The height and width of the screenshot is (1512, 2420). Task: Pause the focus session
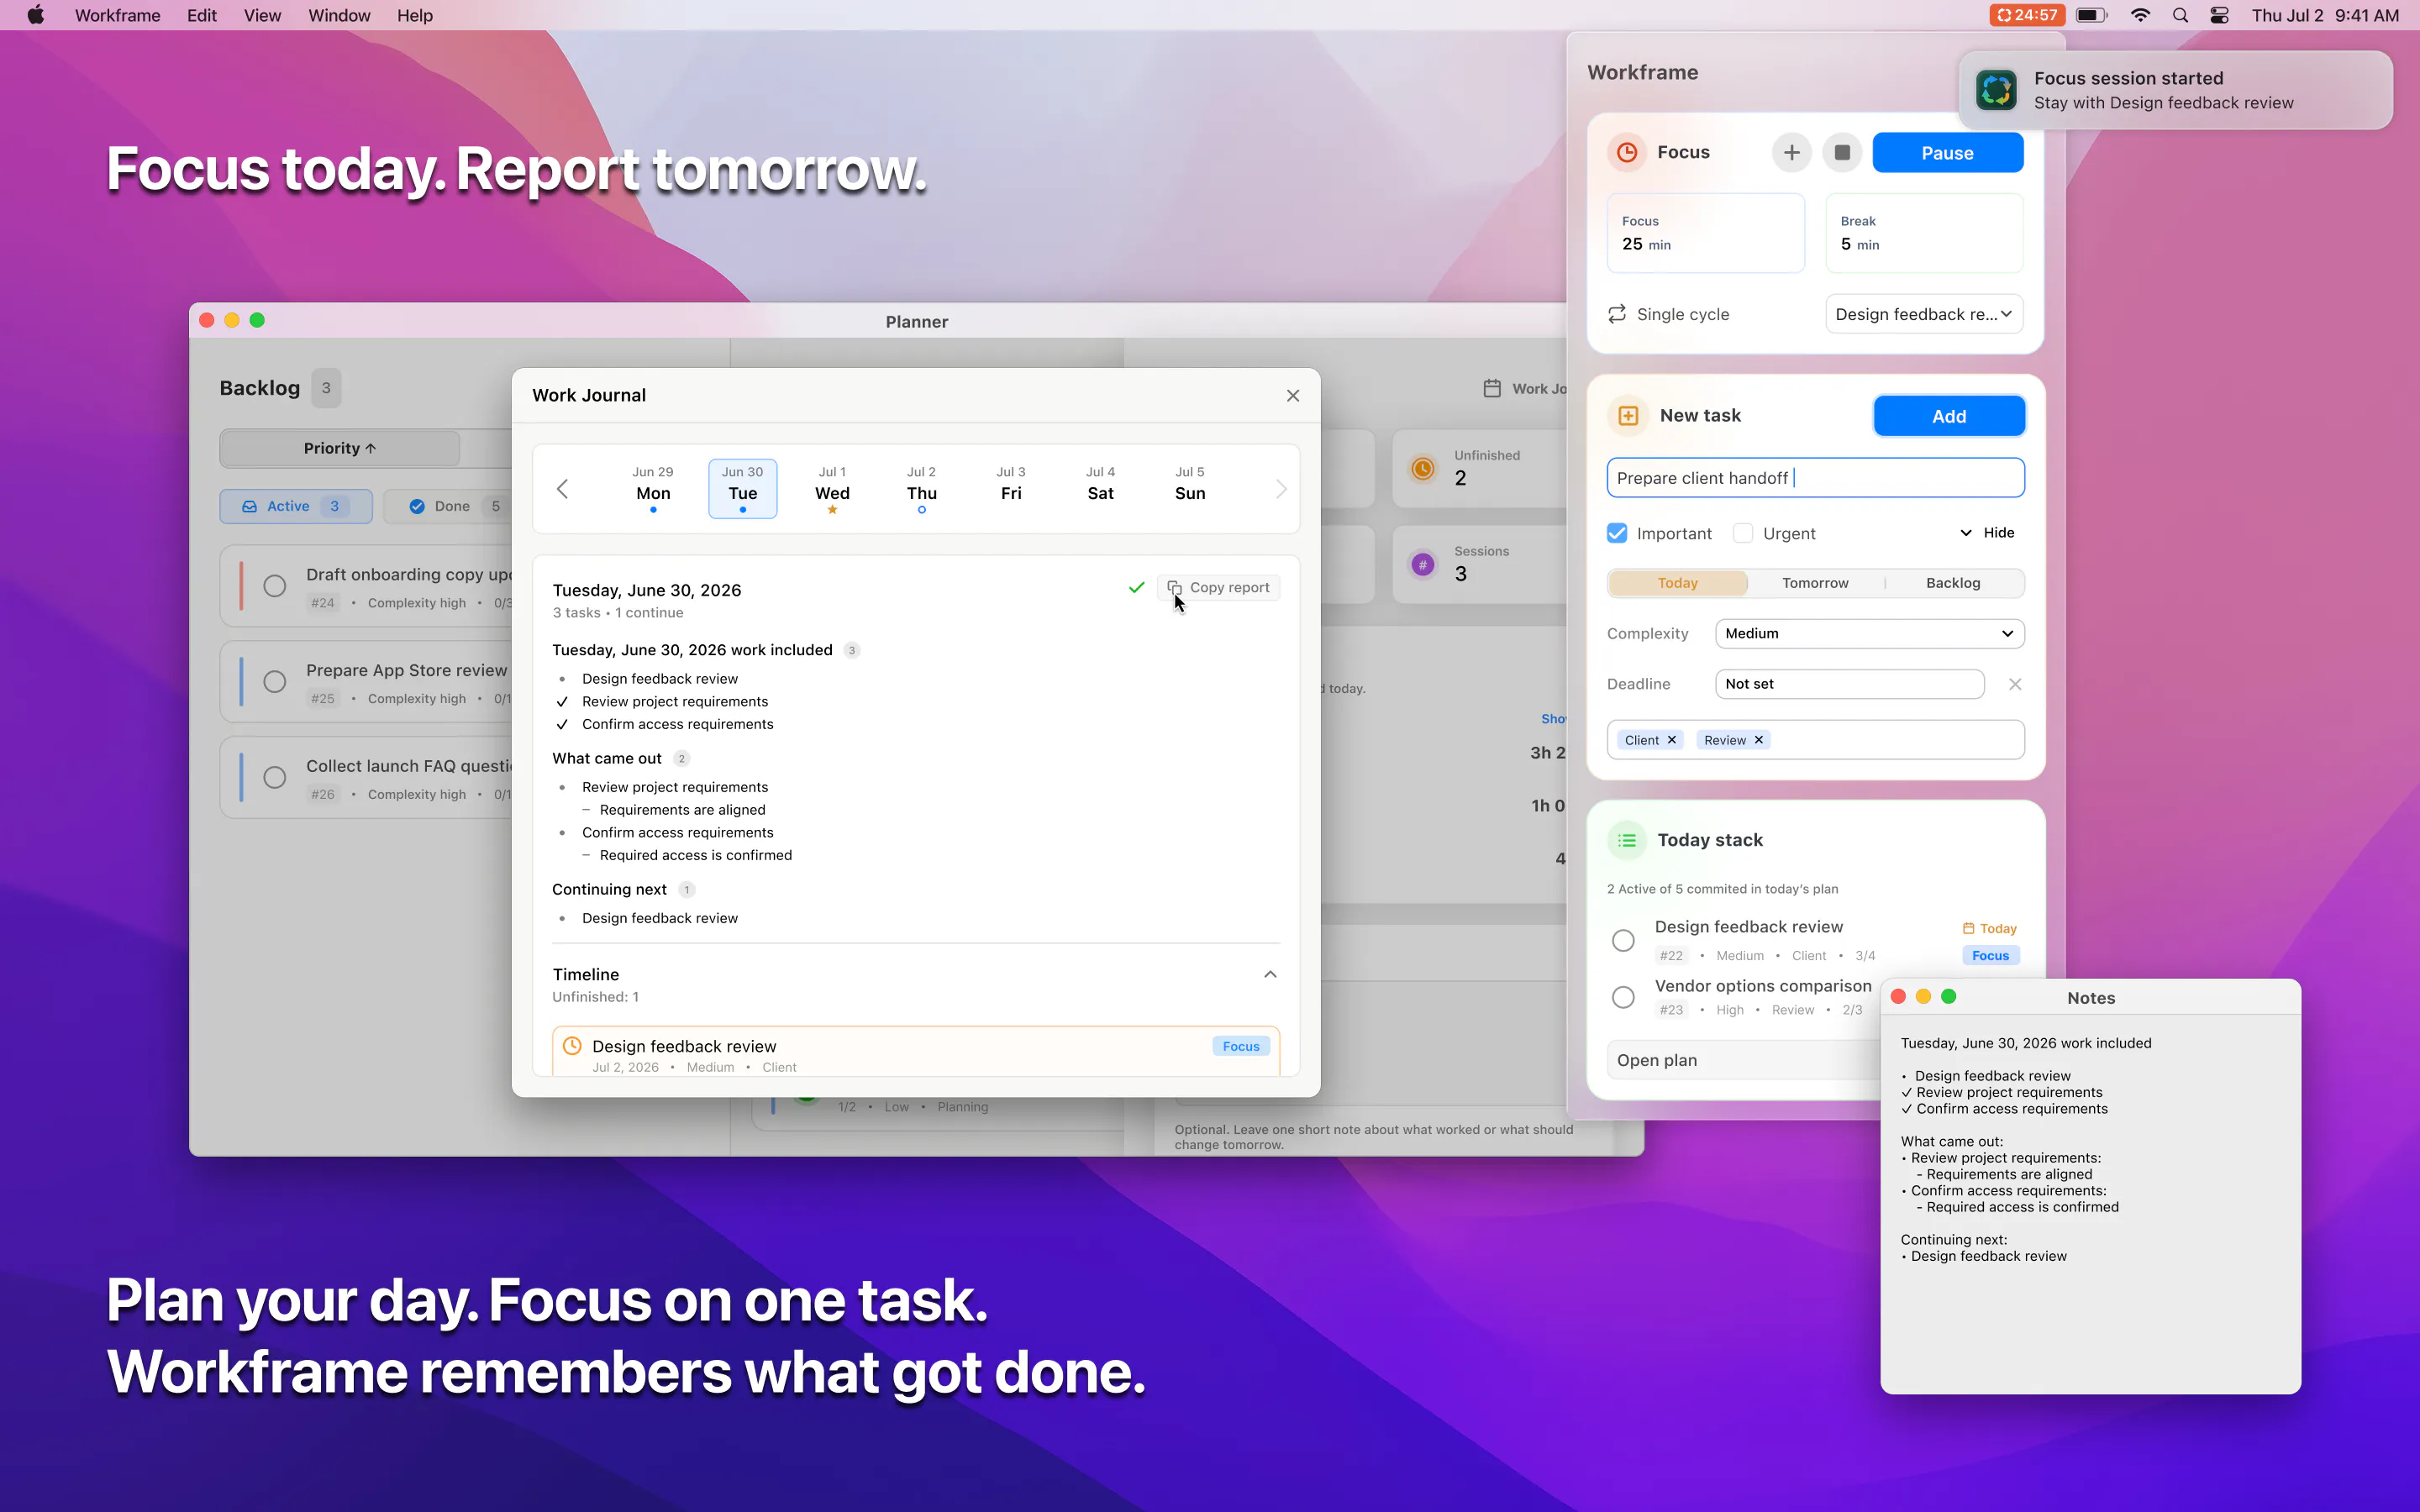[x=1947, y=153]
